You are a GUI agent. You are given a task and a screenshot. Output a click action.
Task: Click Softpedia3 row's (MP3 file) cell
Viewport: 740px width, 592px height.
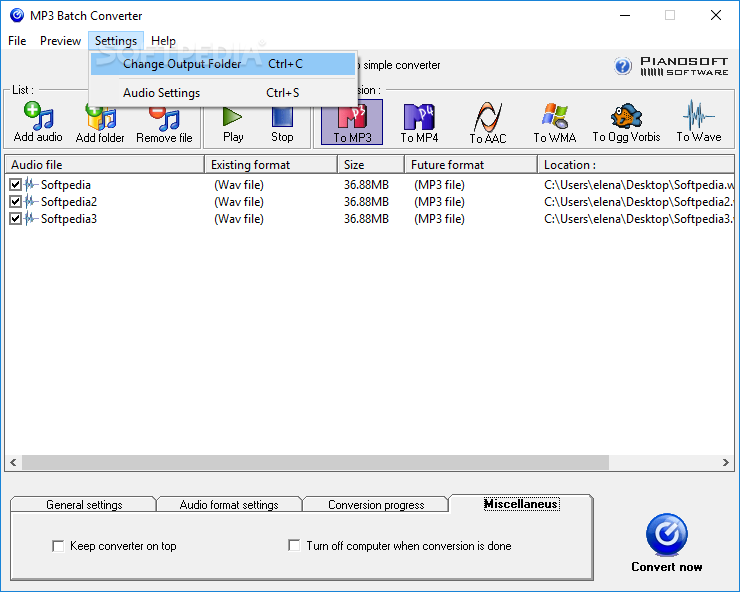(439, 219)
